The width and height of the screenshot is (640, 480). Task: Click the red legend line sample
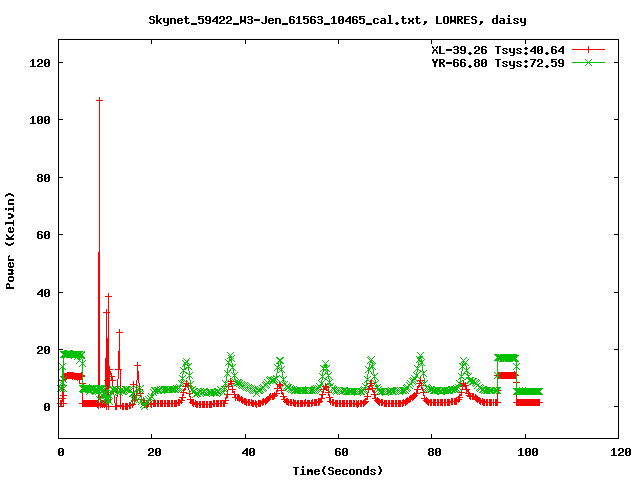tap(588, 50)
